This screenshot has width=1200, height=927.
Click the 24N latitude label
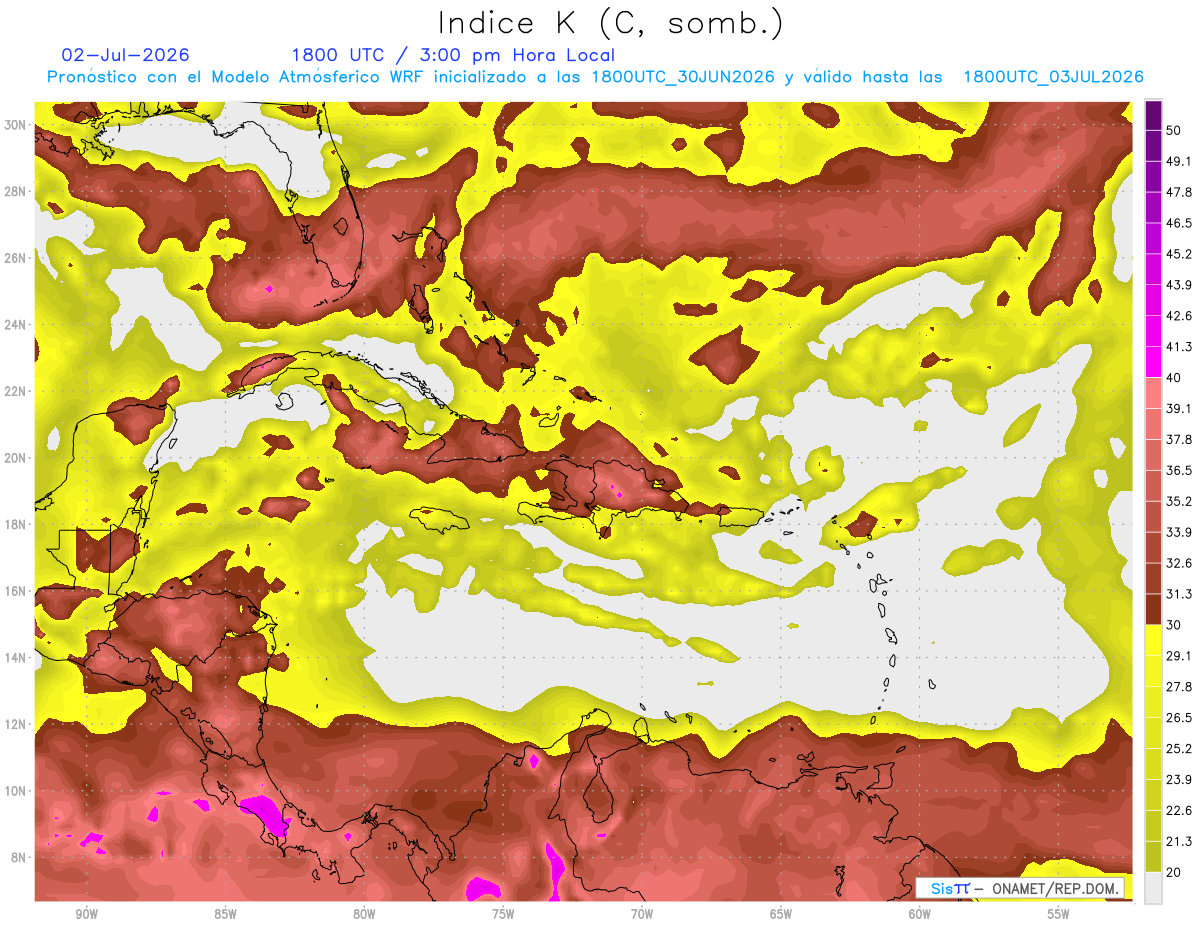[15, 324]
